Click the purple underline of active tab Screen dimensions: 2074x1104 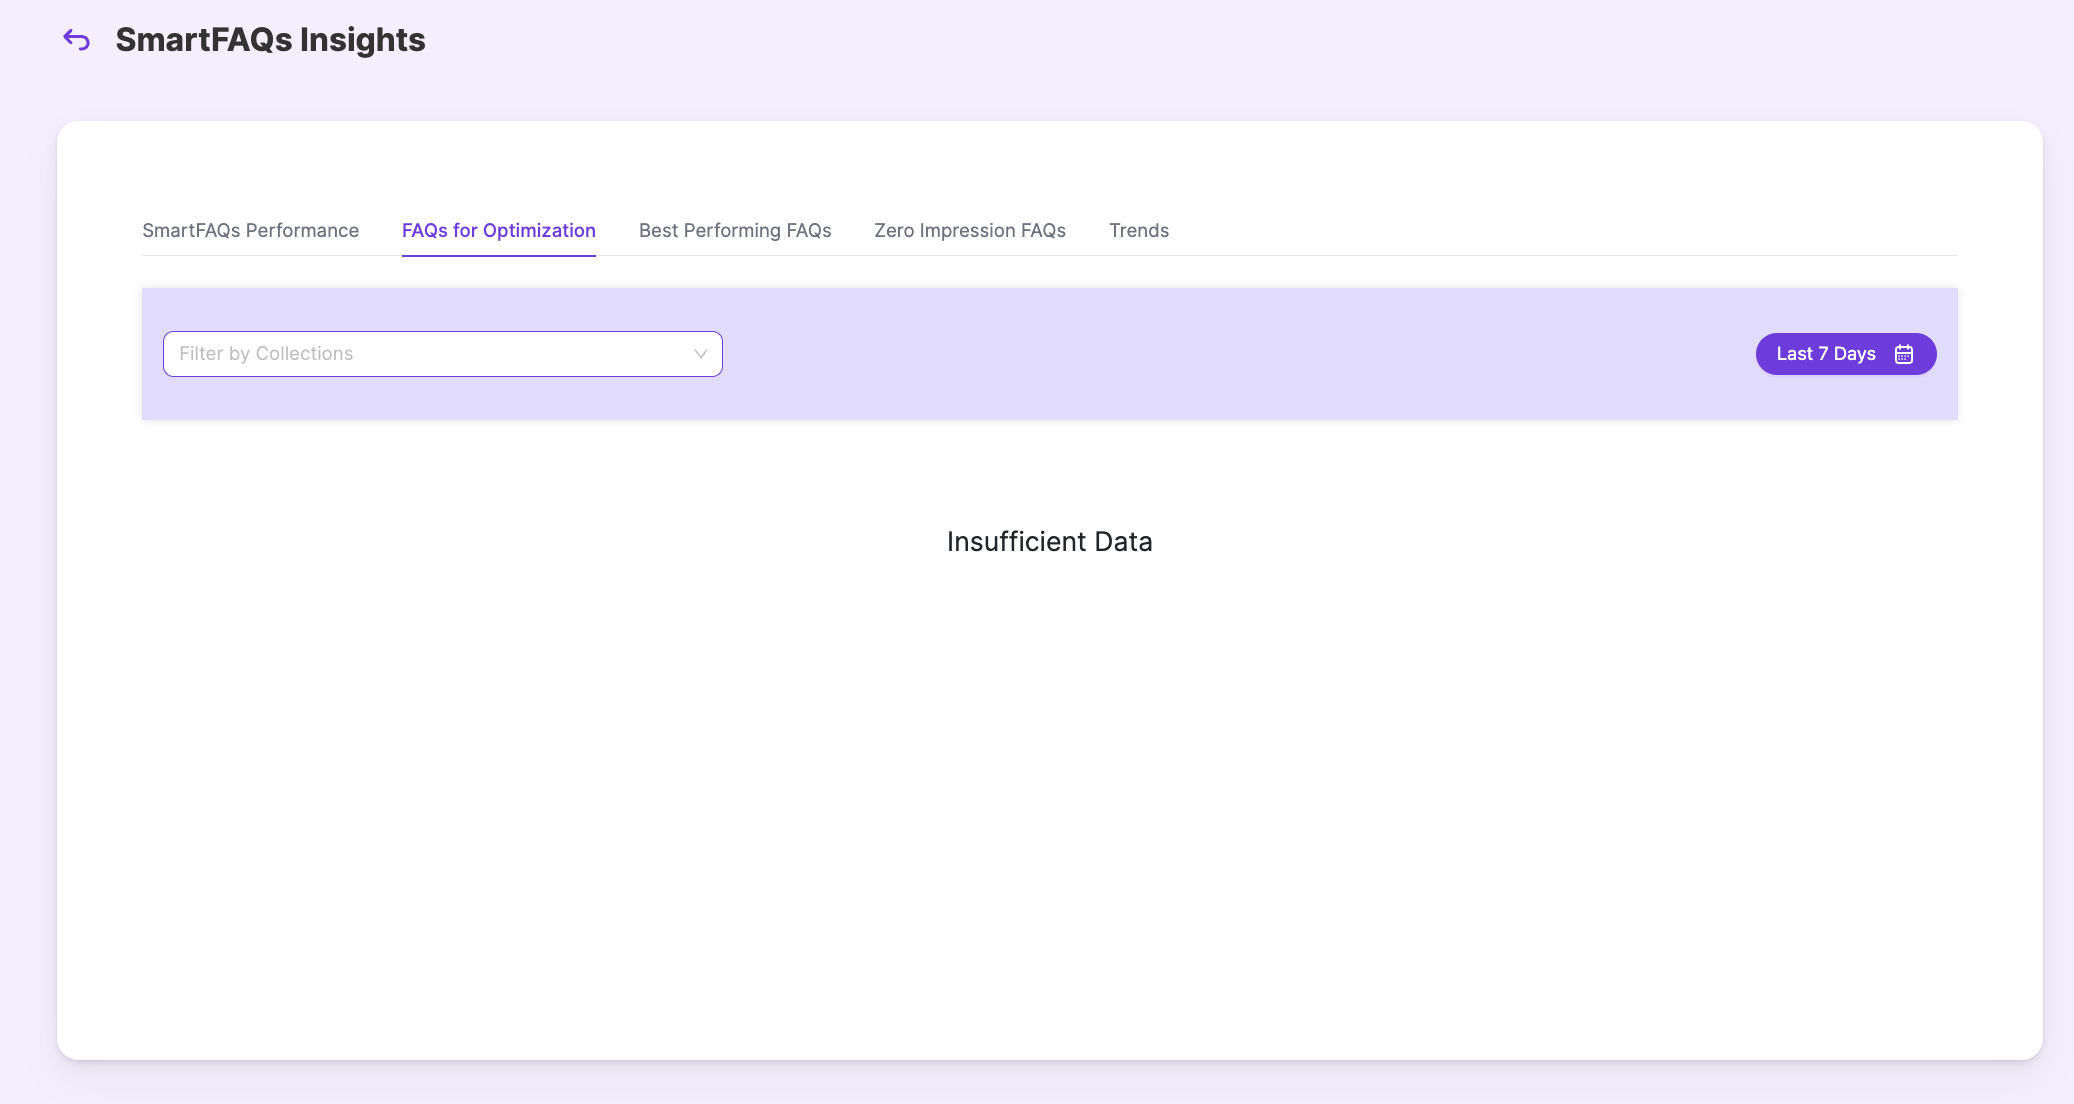pos(498,256)
